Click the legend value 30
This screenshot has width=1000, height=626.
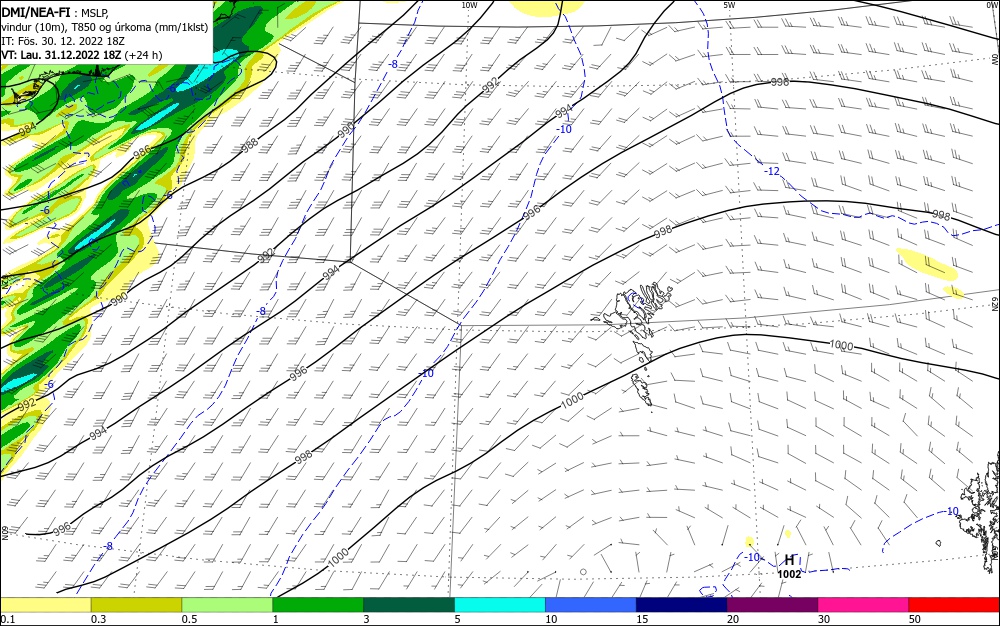tap(824, 620)
